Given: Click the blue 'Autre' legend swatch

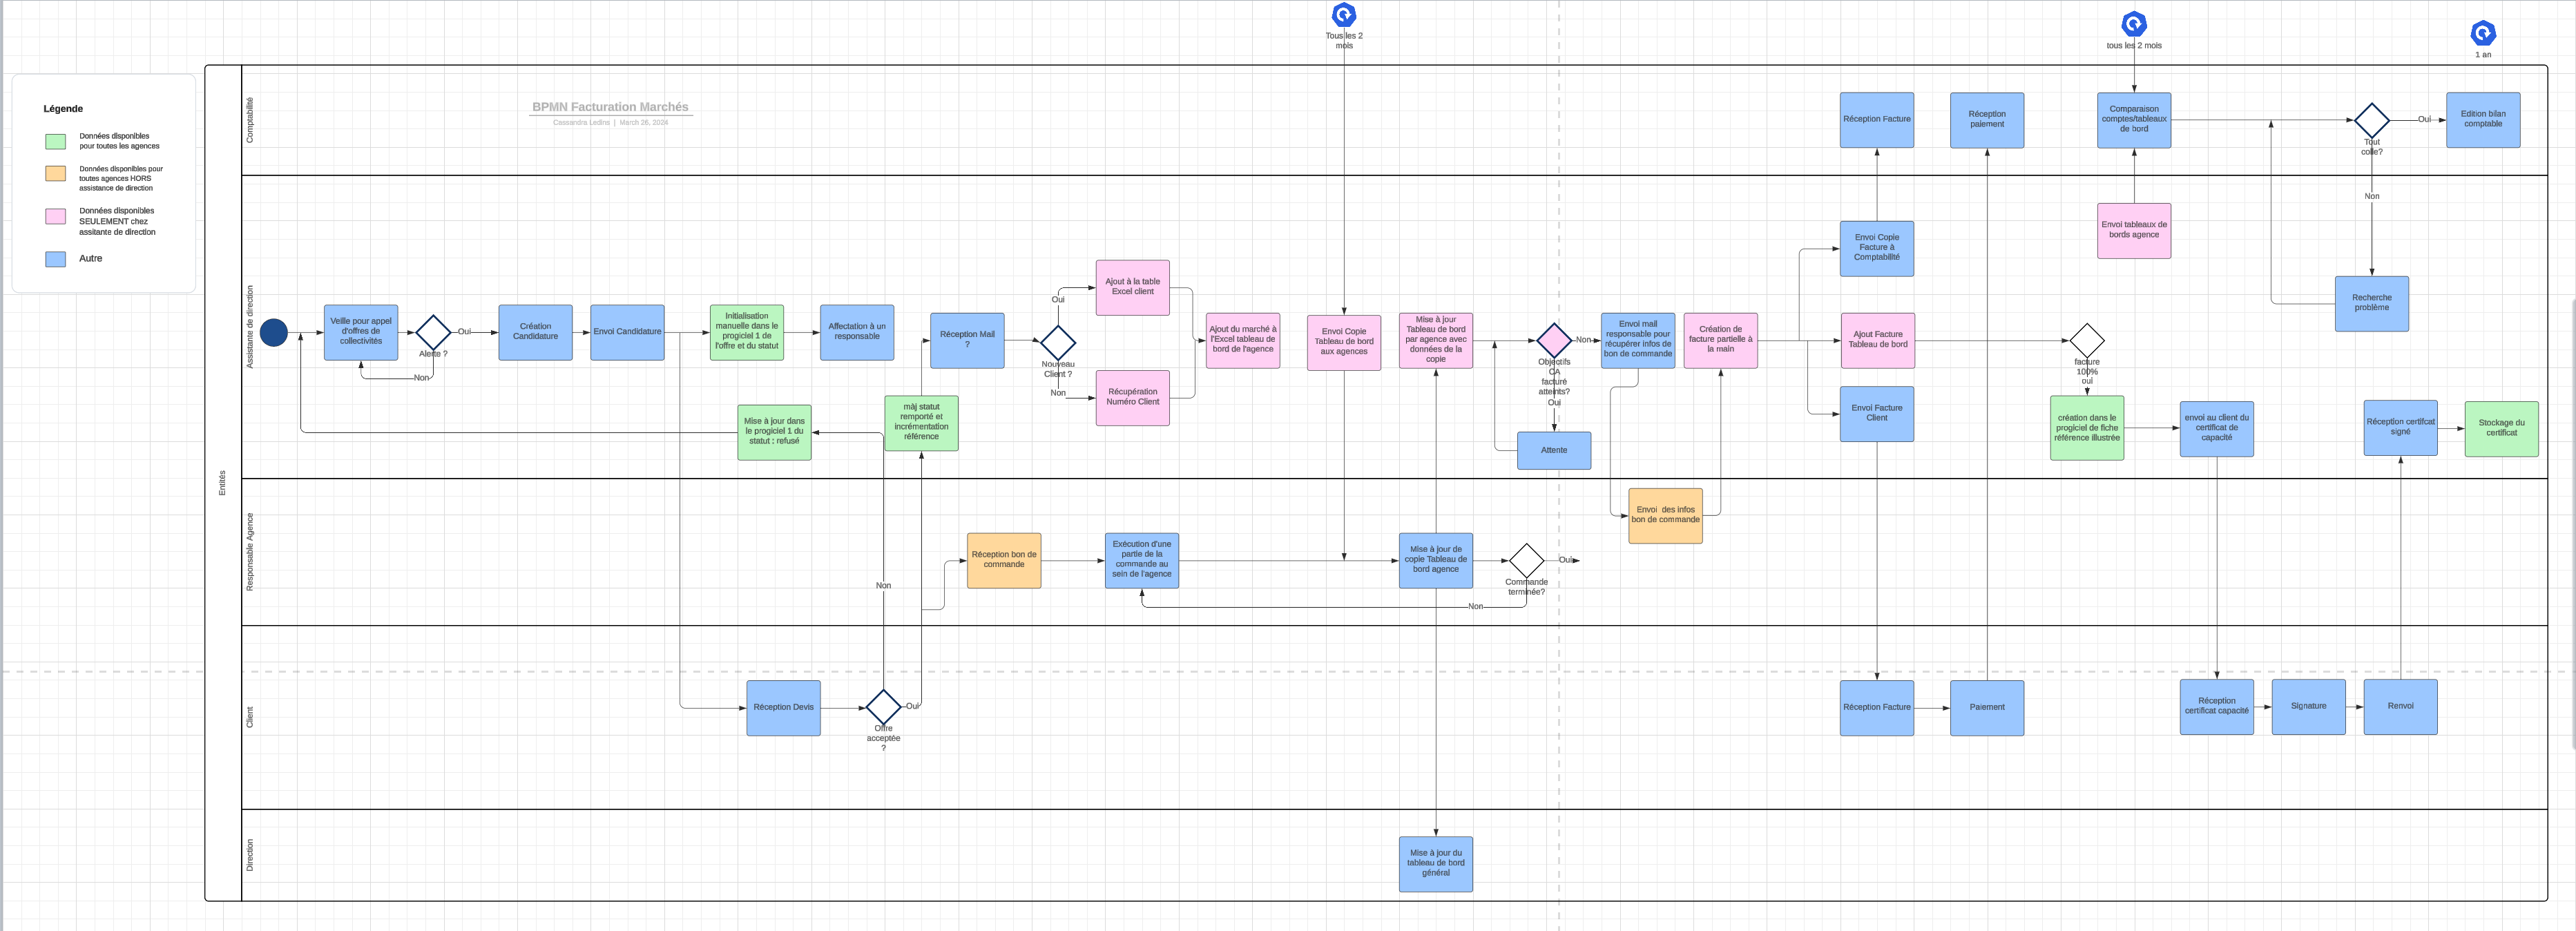Looking at the screenshot, I should (56, 259).
